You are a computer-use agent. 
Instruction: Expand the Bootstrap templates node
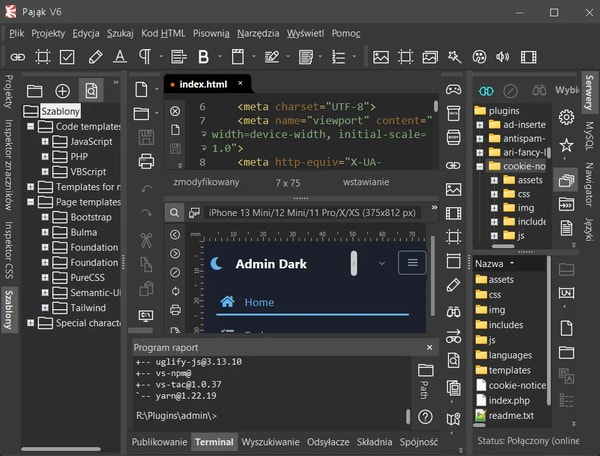tap(45, 217)
